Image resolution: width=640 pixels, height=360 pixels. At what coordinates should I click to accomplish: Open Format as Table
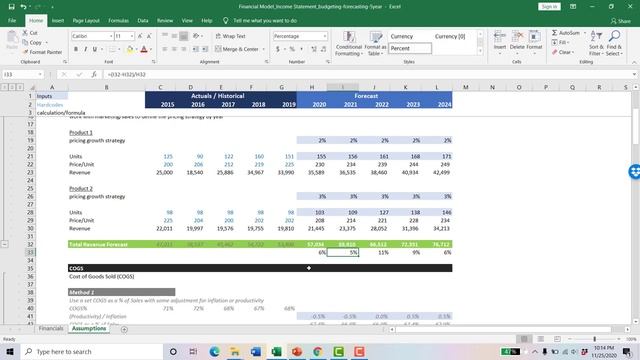[x=375, y=44]
